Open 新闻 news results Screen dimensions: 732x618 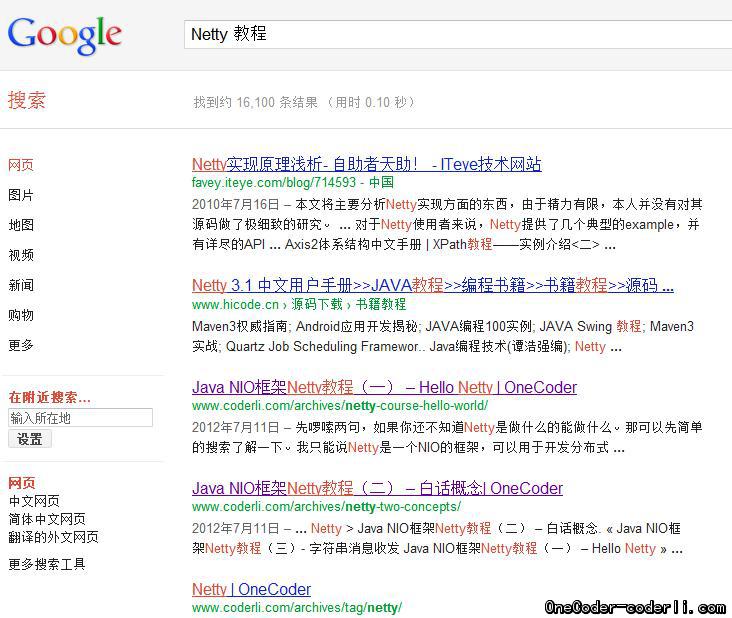pos(21,285)
